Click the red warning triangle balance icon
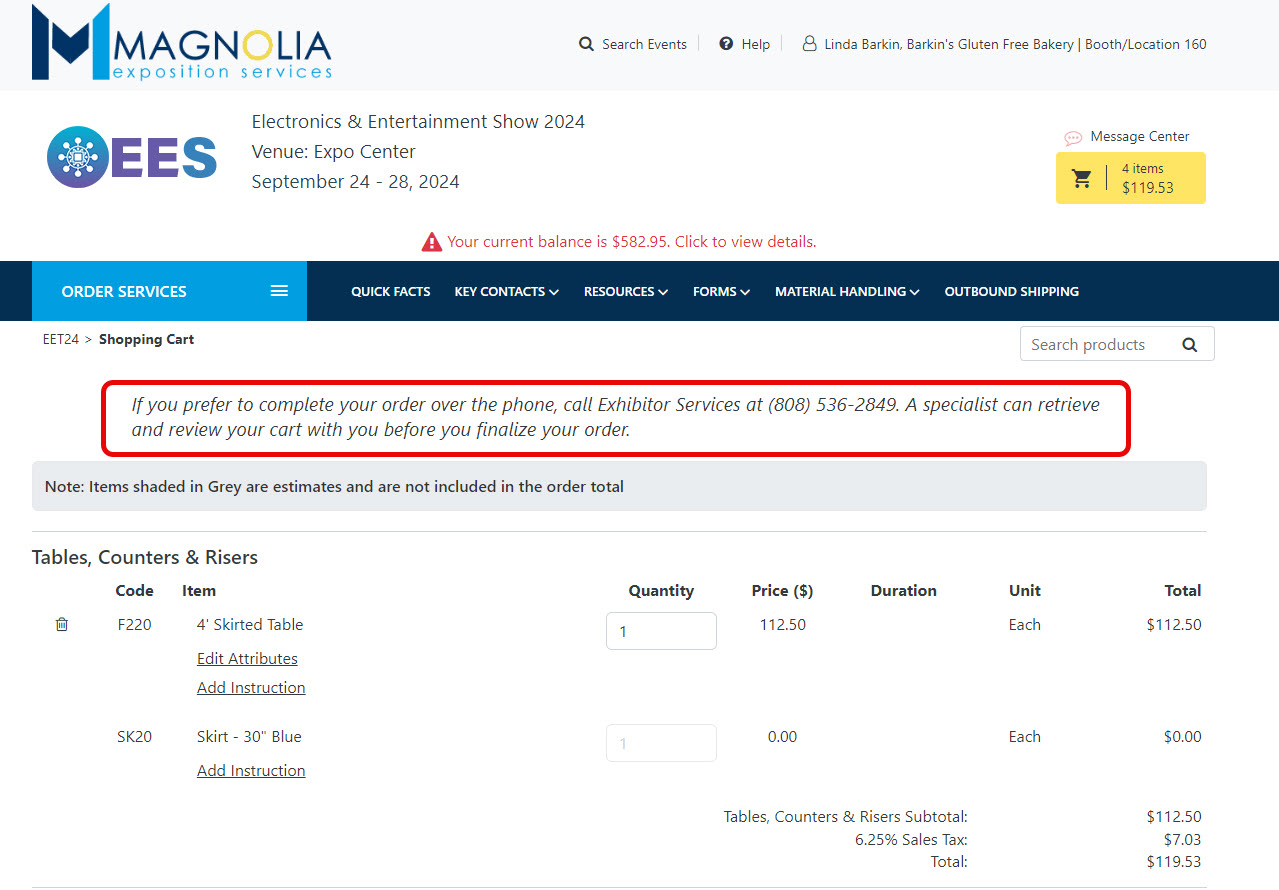The height and width of the screenshot is (890, 1279). coord(431,242)
